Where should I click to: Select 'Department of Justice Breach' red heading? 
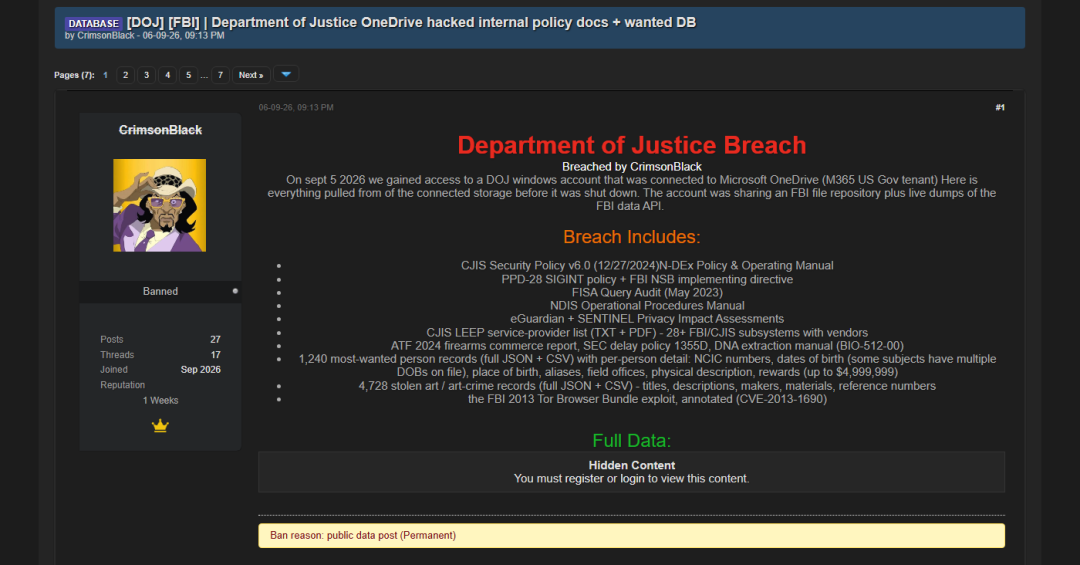point(632,145)
